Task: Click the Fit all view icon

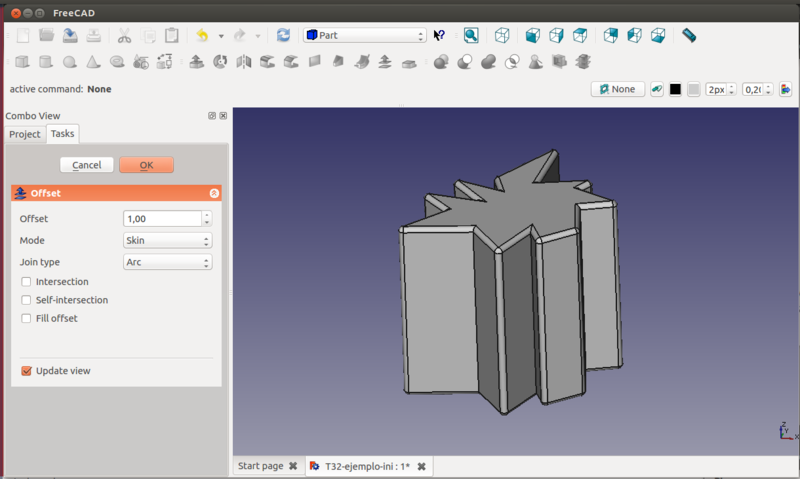Action: 471,35
